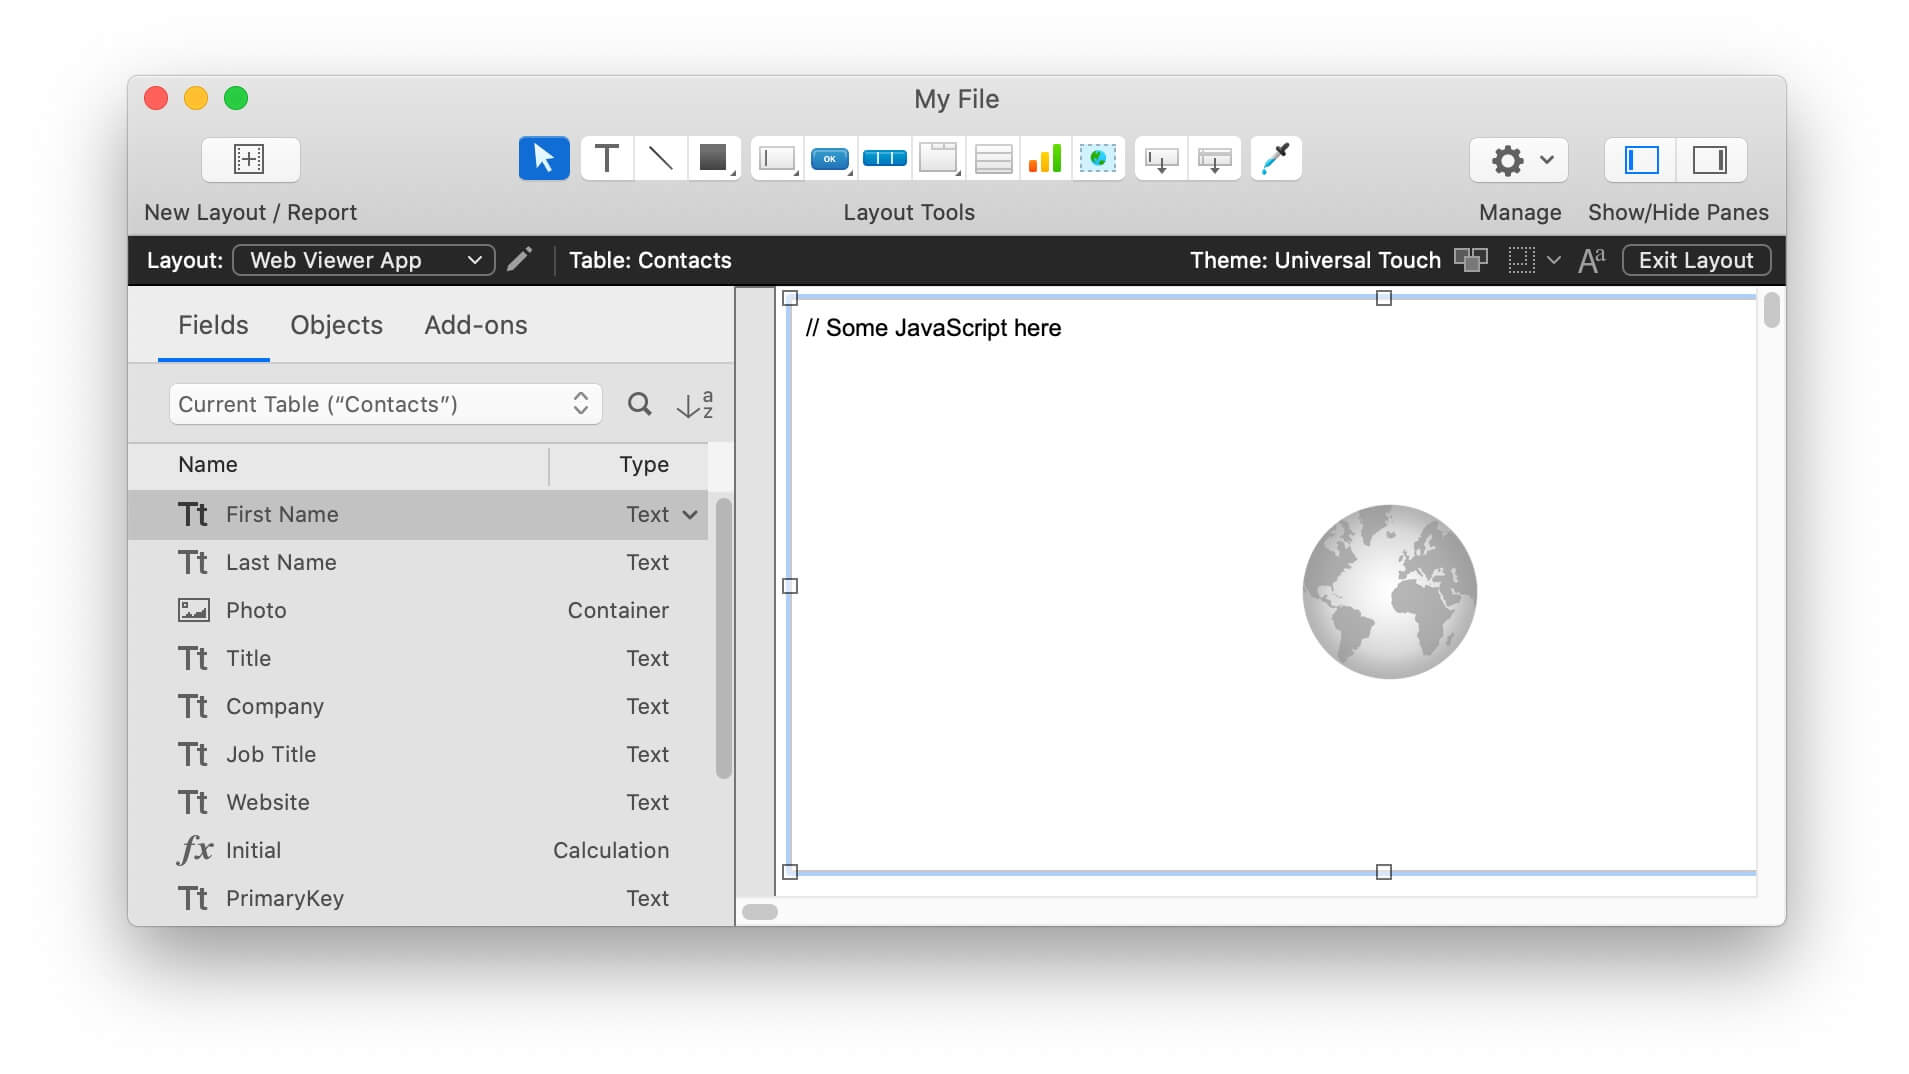This screenshot has width=1909, height=1074.
Task: Select the Button tool with OK icon
Action: (x=829, y=157)
